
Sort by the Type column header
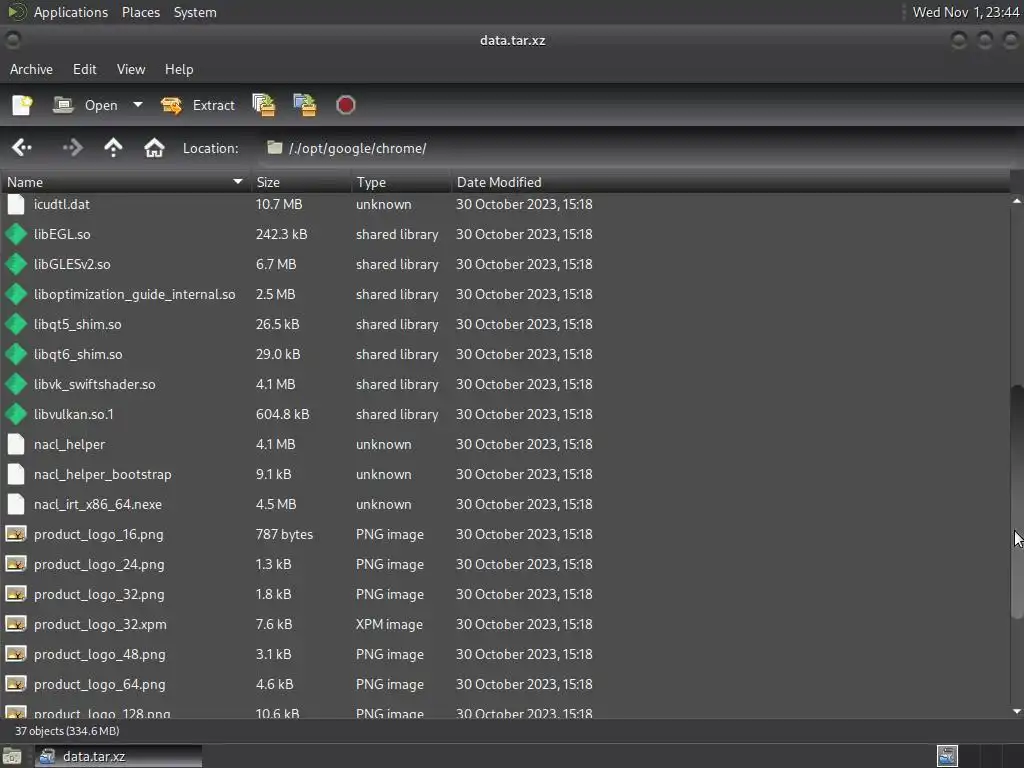(x=401, y=182)
